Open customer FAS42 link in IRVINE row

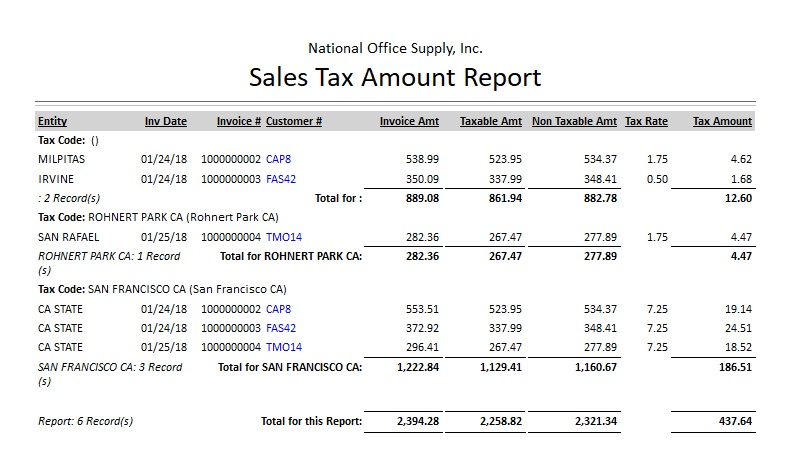[x=280, y=179]
